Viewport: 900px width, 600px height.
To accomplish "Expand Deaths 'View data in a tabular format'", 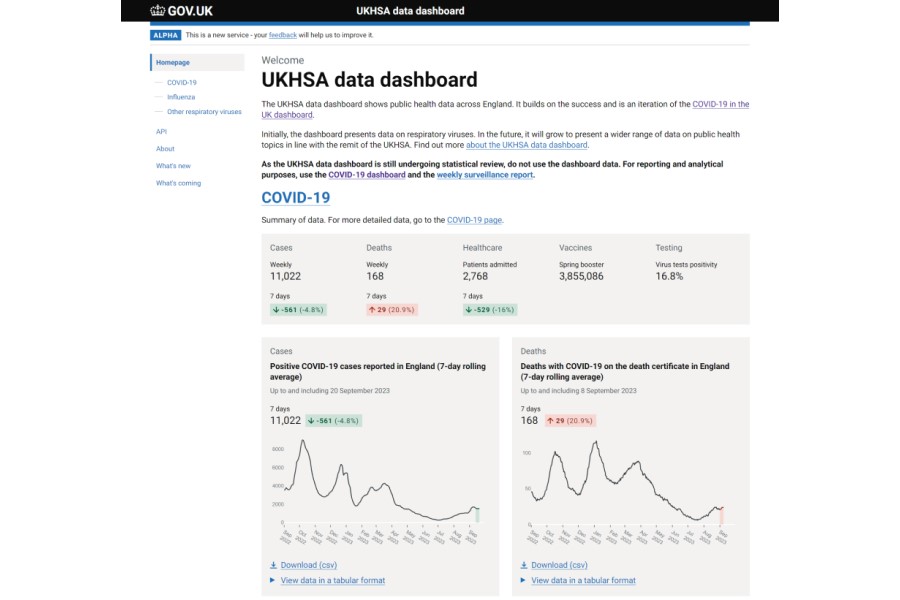I will pos(583,580).
